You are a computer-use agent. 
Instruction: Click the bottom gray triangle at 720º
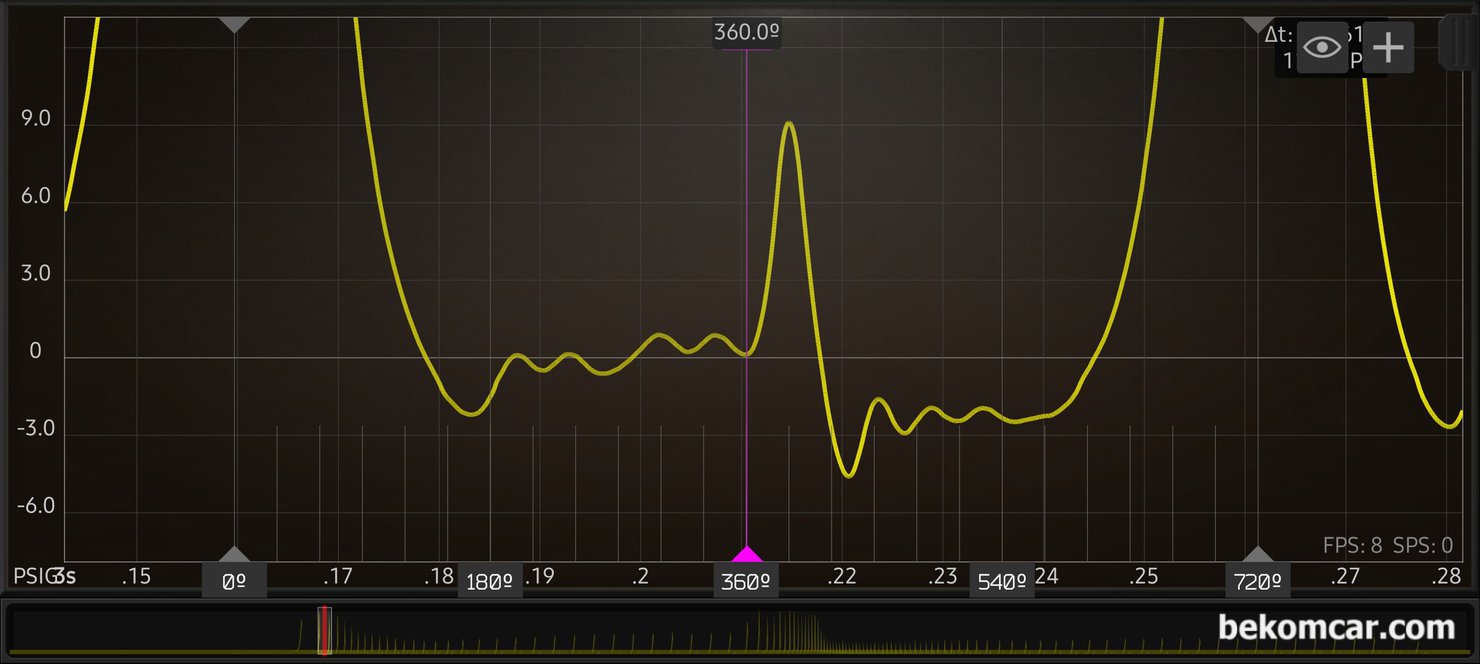(x=1257, y=554)
